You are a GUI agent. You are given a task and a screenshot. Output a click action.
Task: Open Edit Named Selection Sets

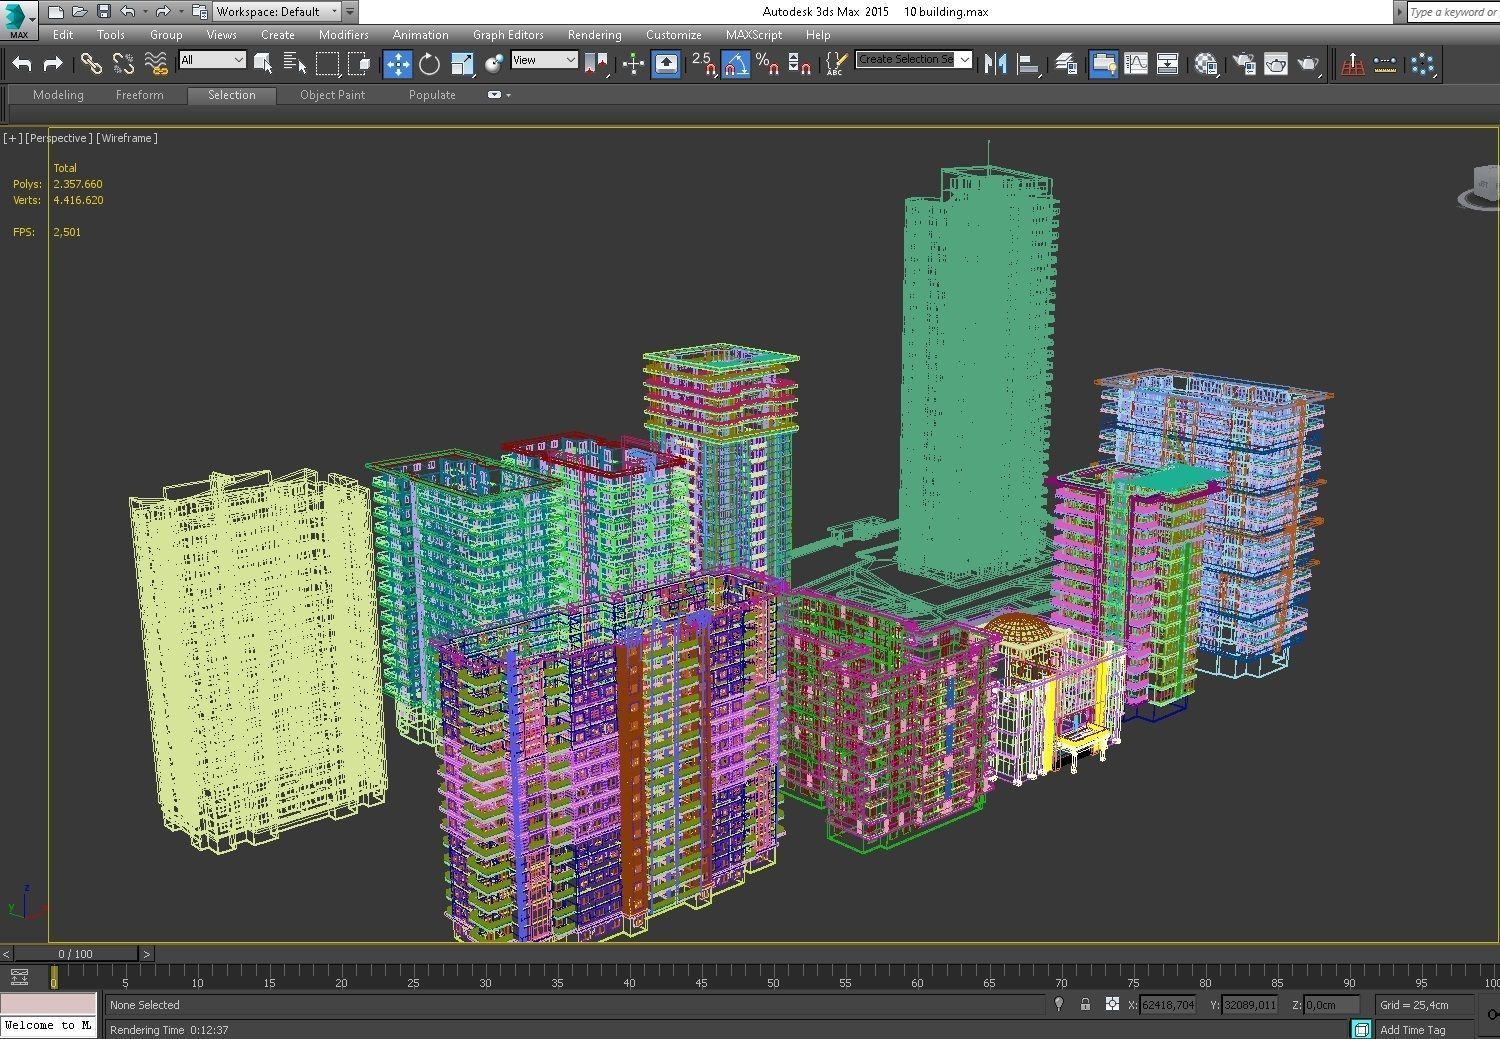click(836, 64)
